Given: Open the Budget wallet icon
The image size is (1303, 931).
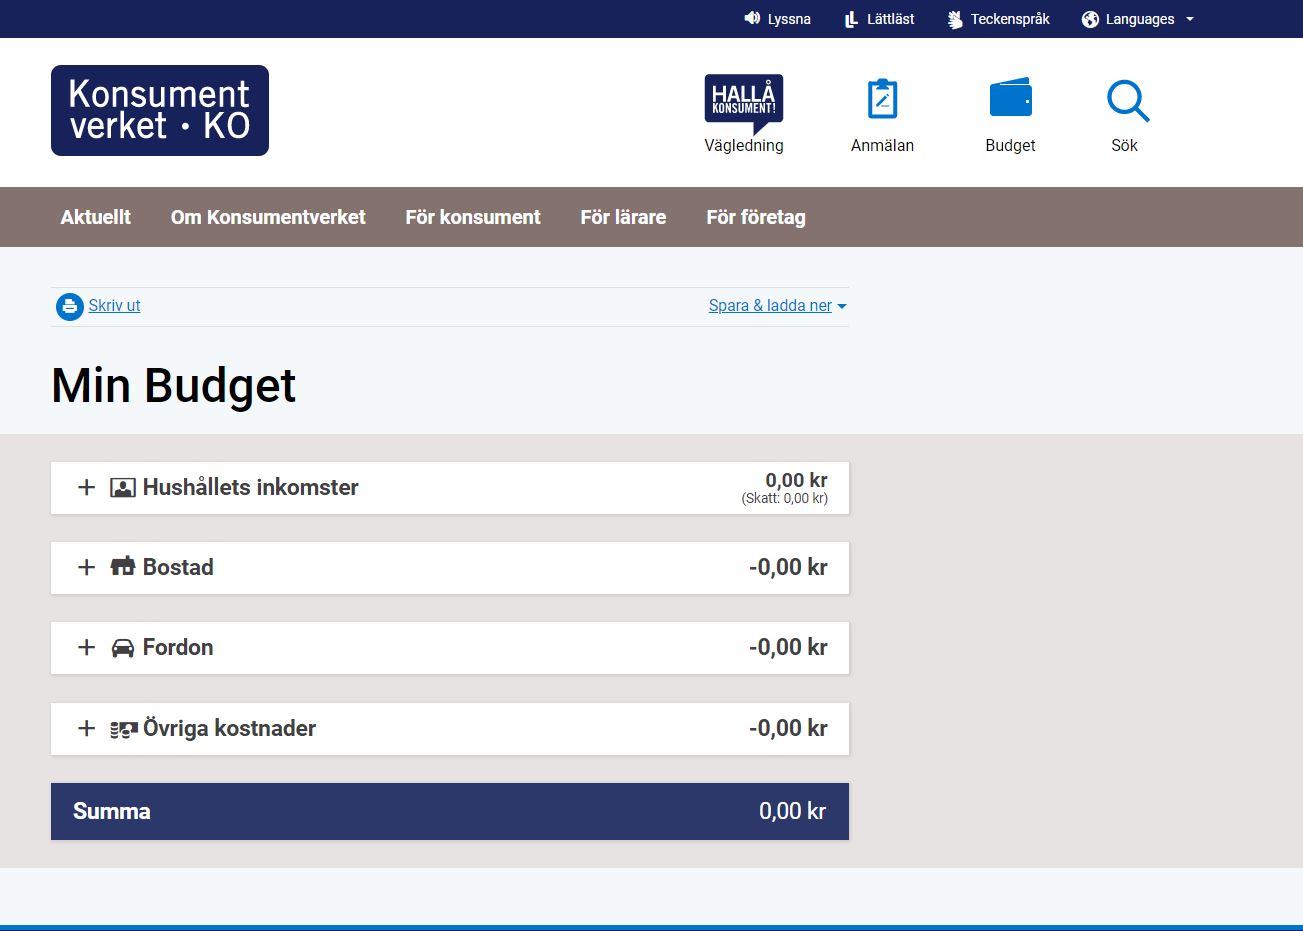Looking at the screenshot, I should click(1010, 98).
